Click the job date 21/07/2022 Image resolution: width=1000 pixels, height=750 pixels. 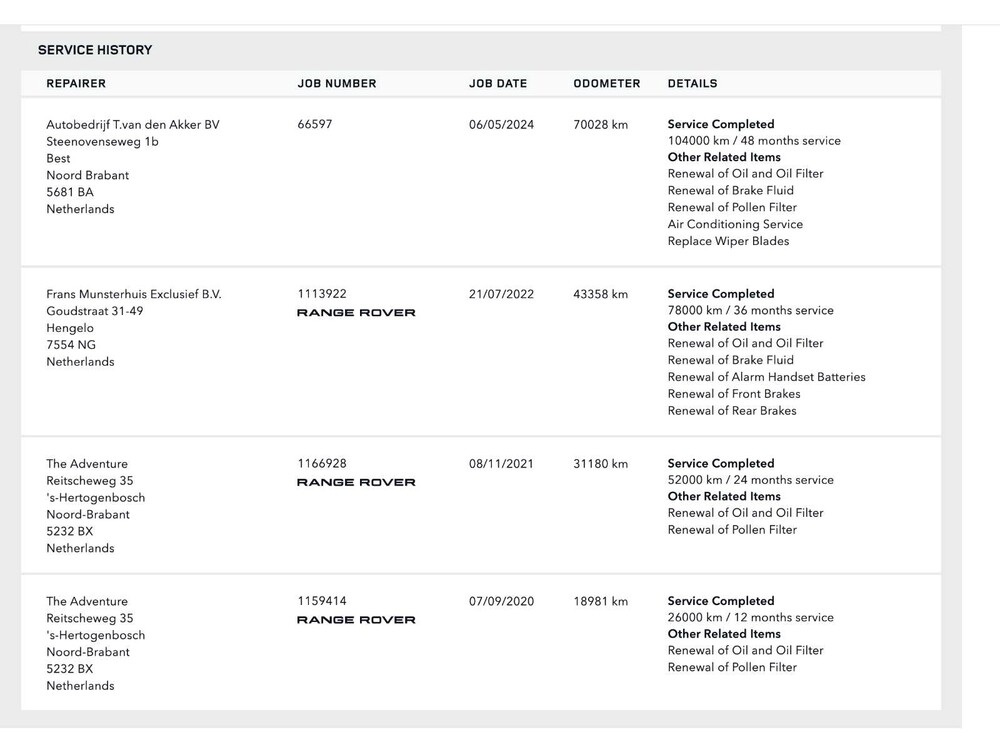501,294
